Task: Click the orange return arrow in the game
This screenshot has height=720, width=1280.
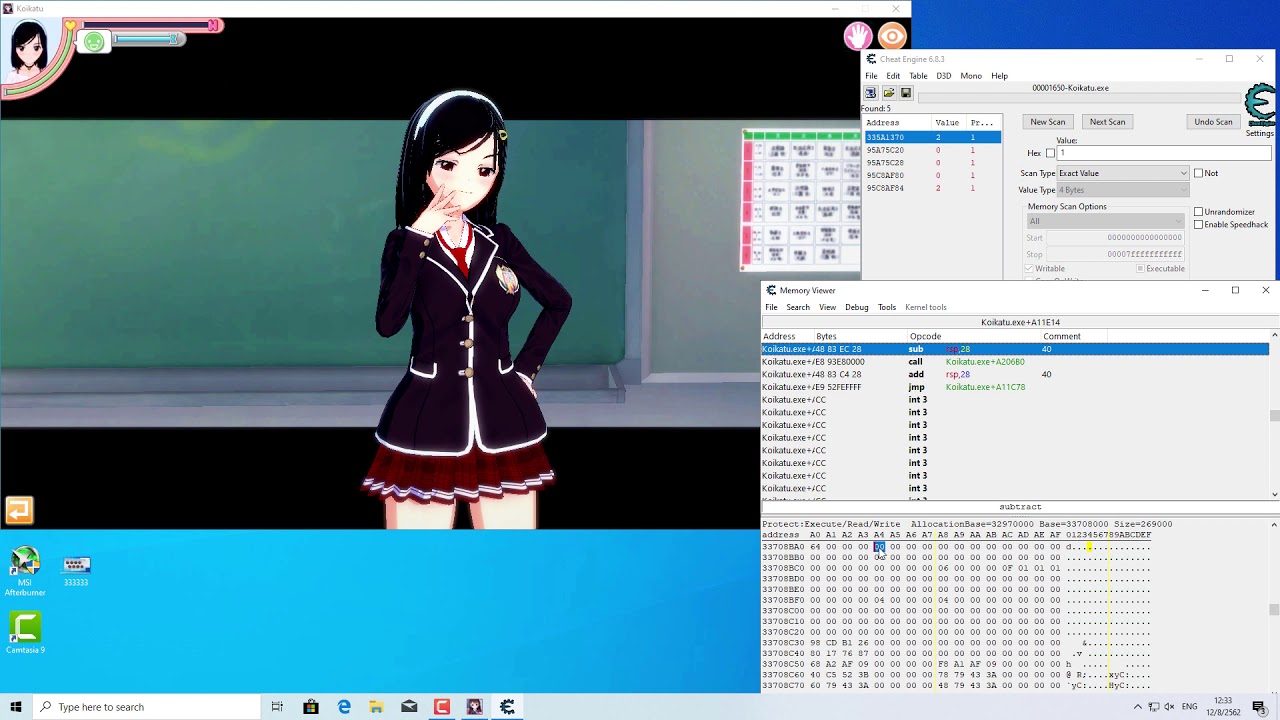Action: coord(19,511)
